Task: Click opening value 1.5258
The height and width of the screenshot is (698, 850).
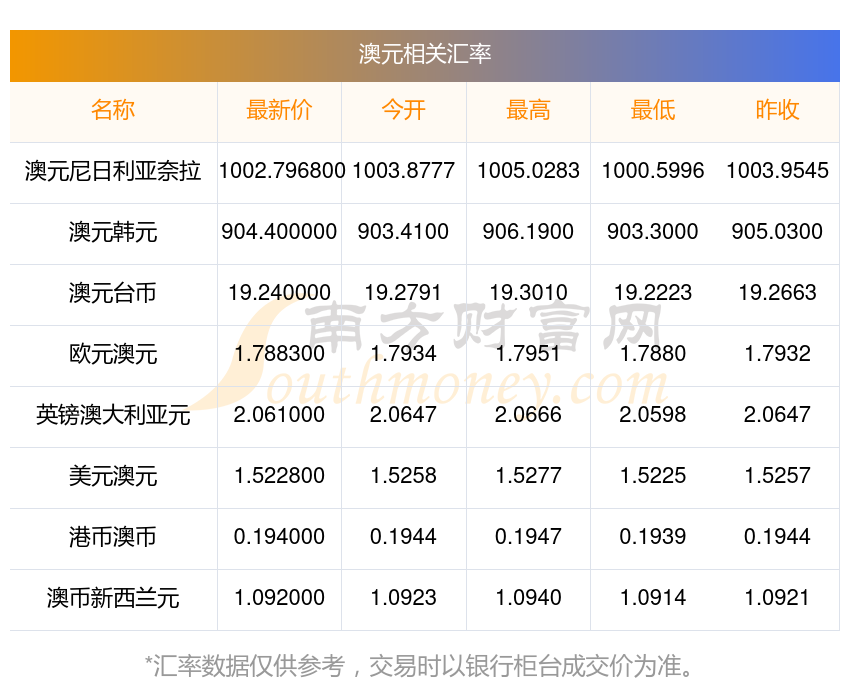Action: click(x=403, y=476)
